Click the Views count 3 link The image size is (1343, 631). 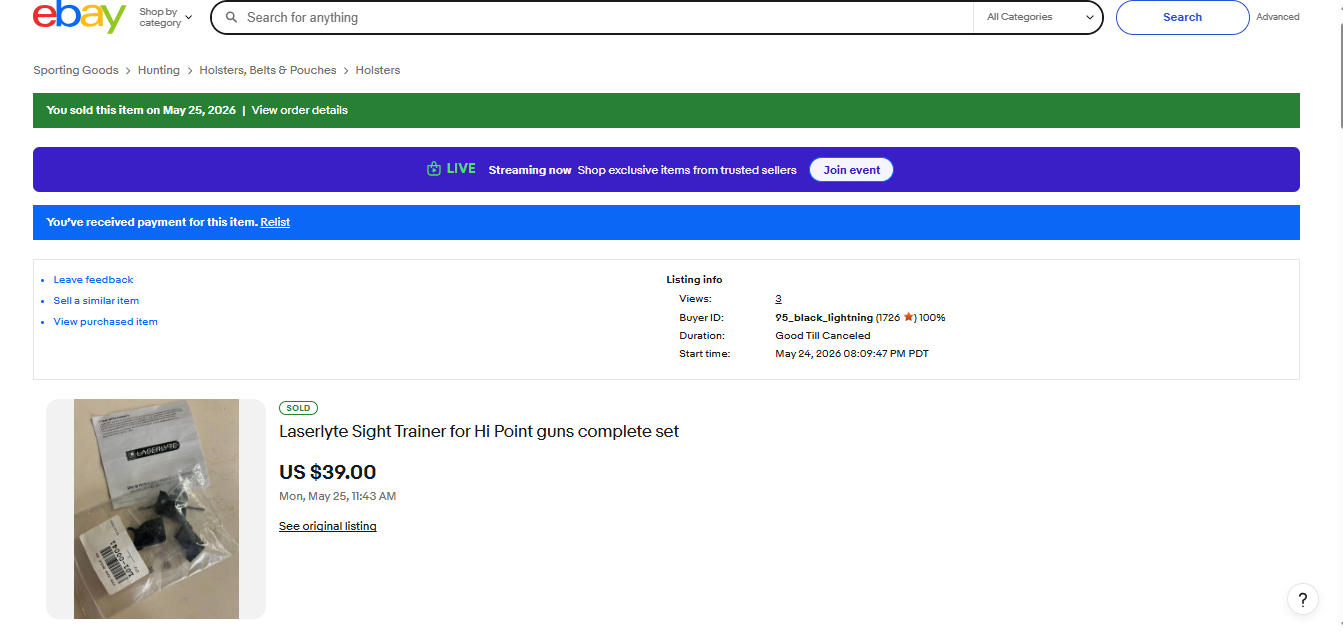coord(778,299)
